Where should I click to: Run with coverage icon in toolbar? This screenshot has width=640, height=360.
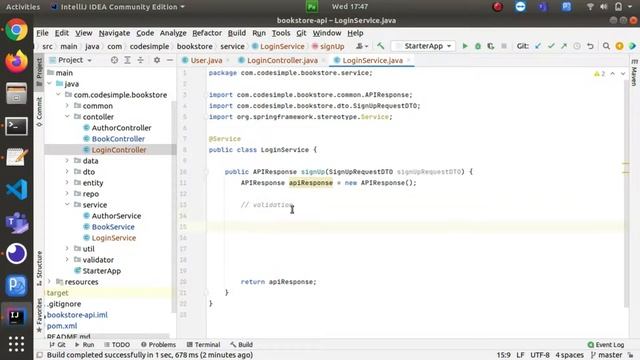click(x=491, y=46)
